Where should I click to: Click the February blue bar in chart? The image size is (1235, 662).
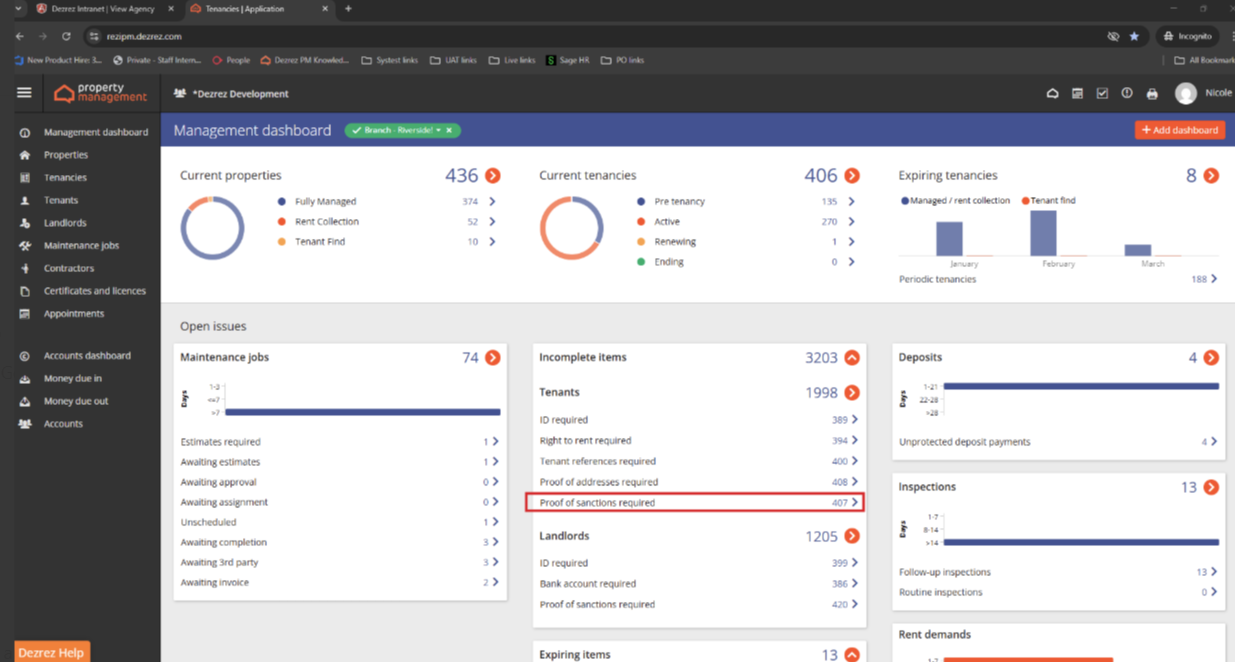[1043, 234]
